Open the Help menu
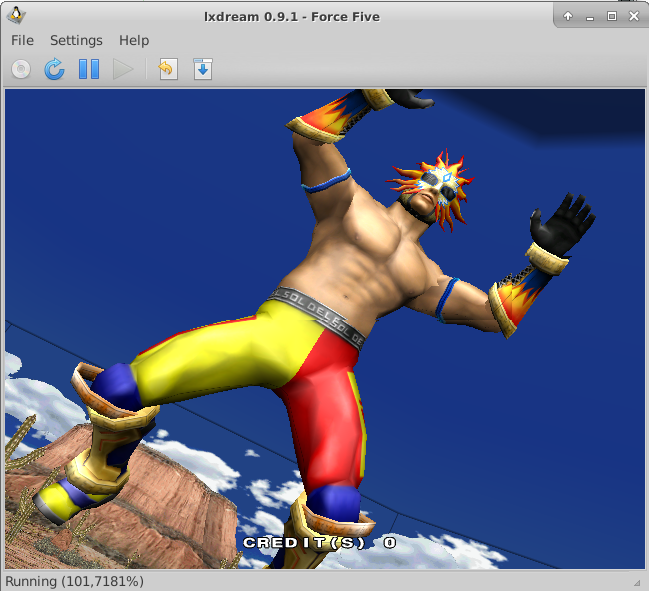The height and width of the screenshot is (591, 649). 134,40
